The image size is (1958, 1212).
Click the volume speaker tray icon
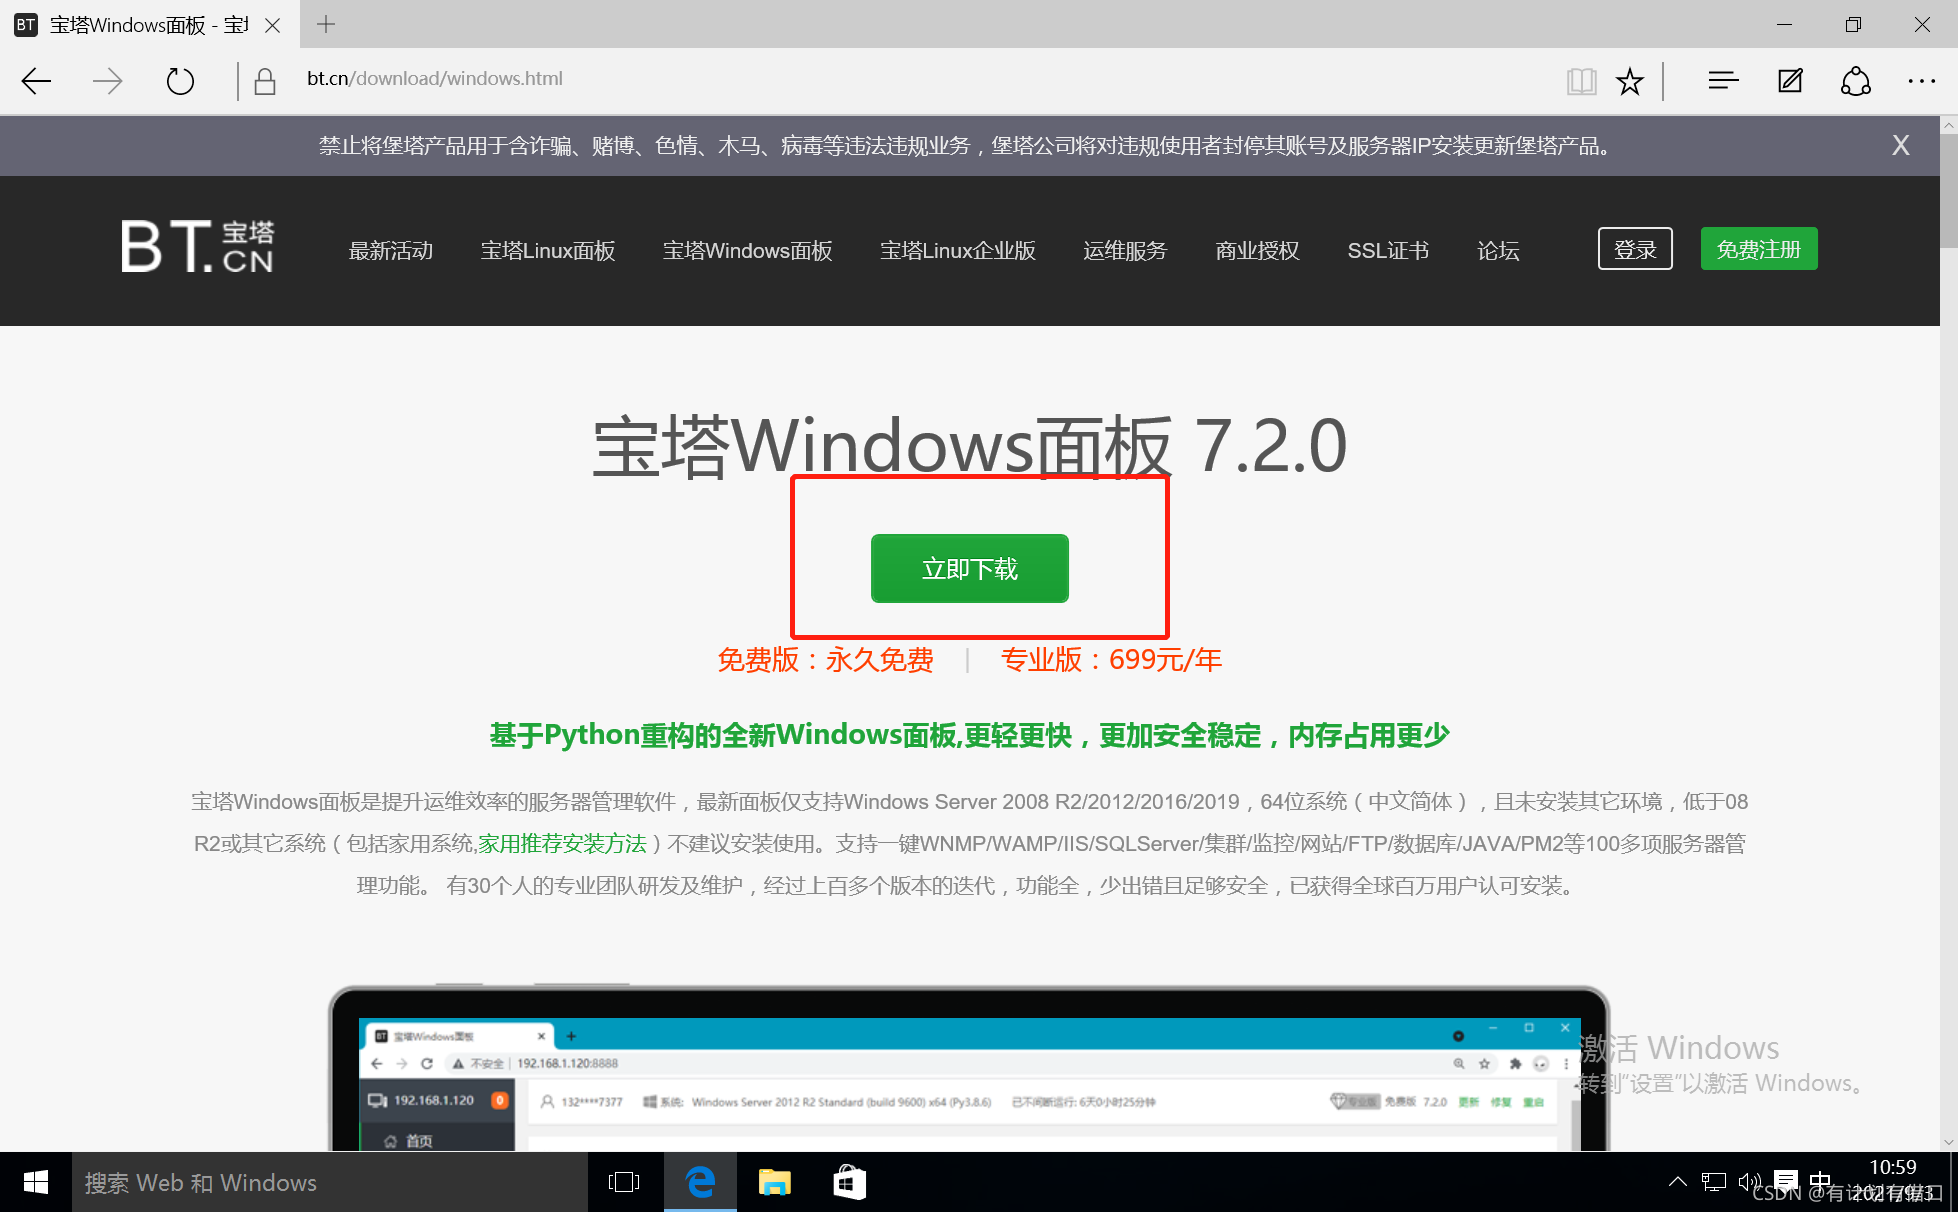point(1749,1182)
